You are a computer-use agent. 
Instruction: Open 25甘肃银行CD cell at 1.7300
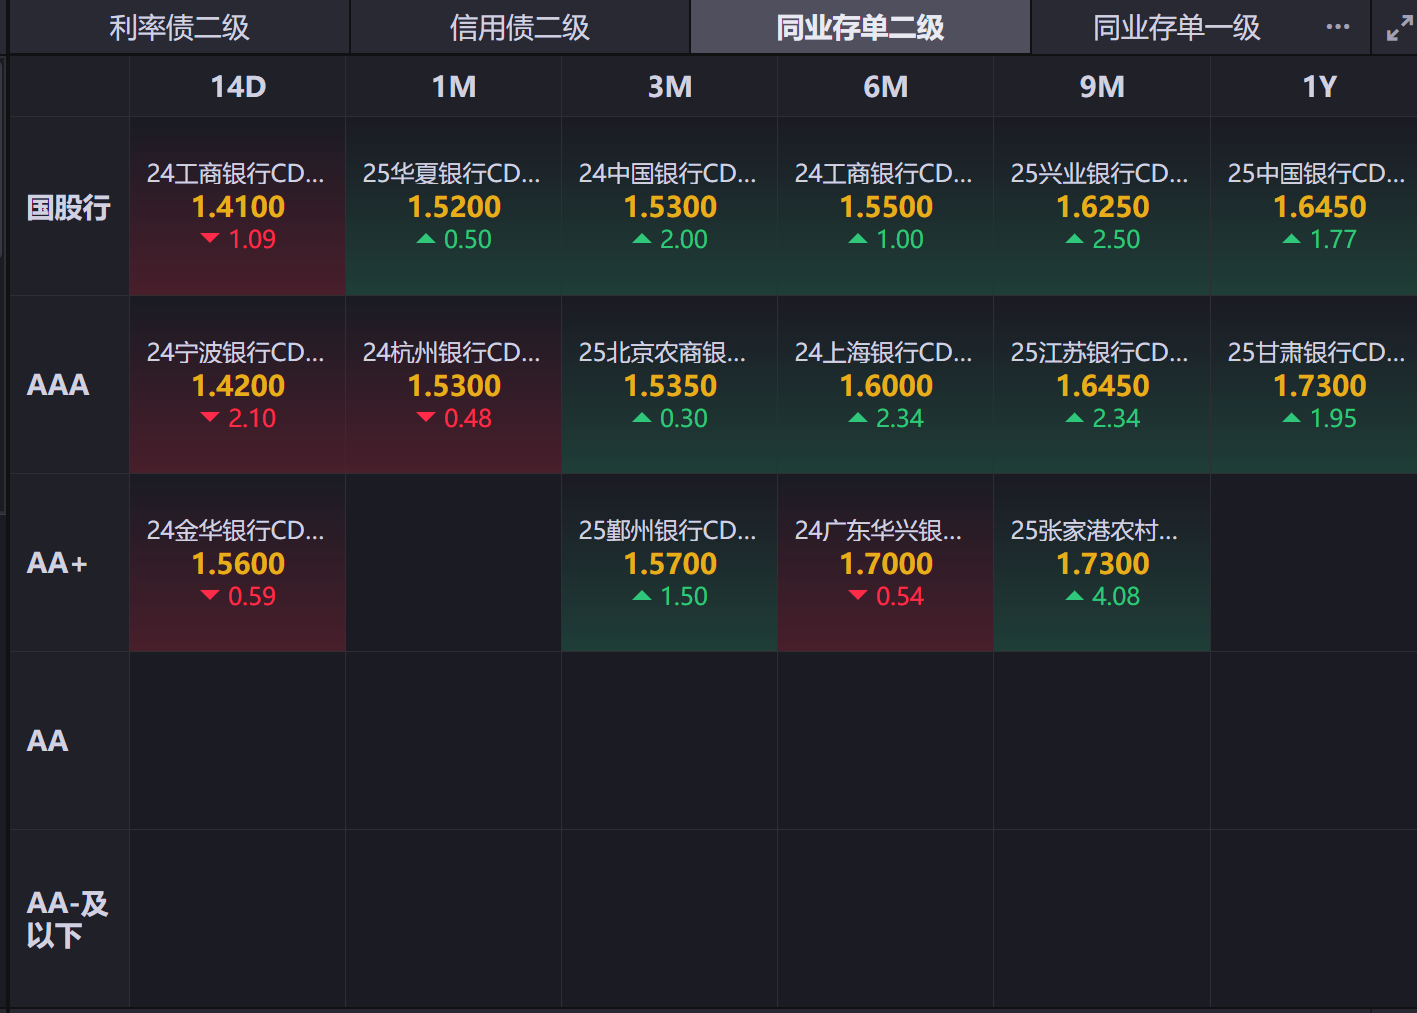1319,385
